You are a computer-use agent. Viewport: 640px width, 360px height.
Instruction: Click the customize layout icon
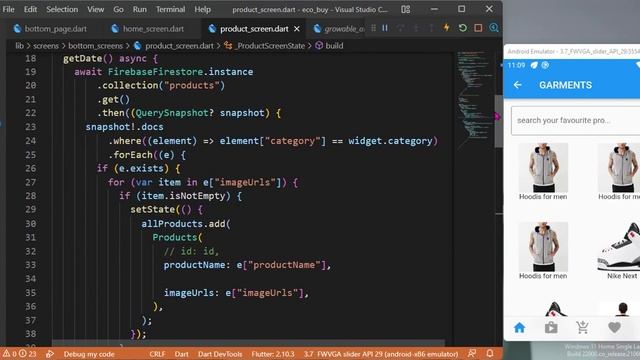point(405,9)
